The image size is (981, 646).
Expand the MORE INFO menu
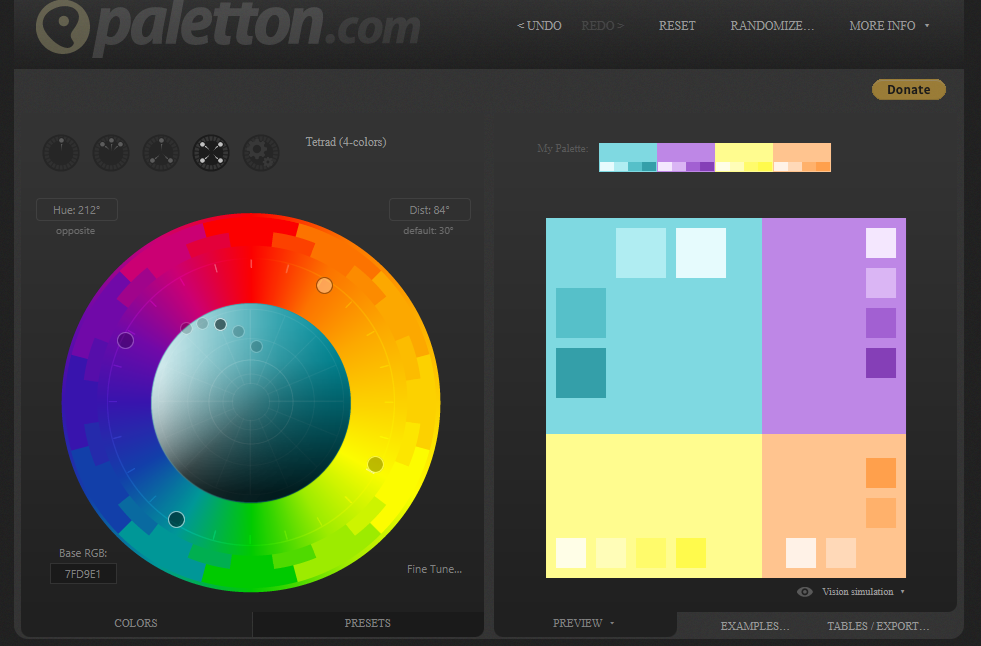click(888, 26)
